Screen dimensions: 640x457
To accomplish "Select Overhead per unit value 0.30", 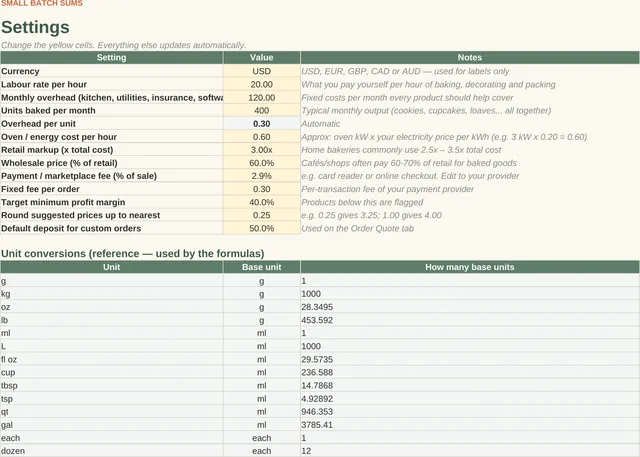I will click(262, 123).
